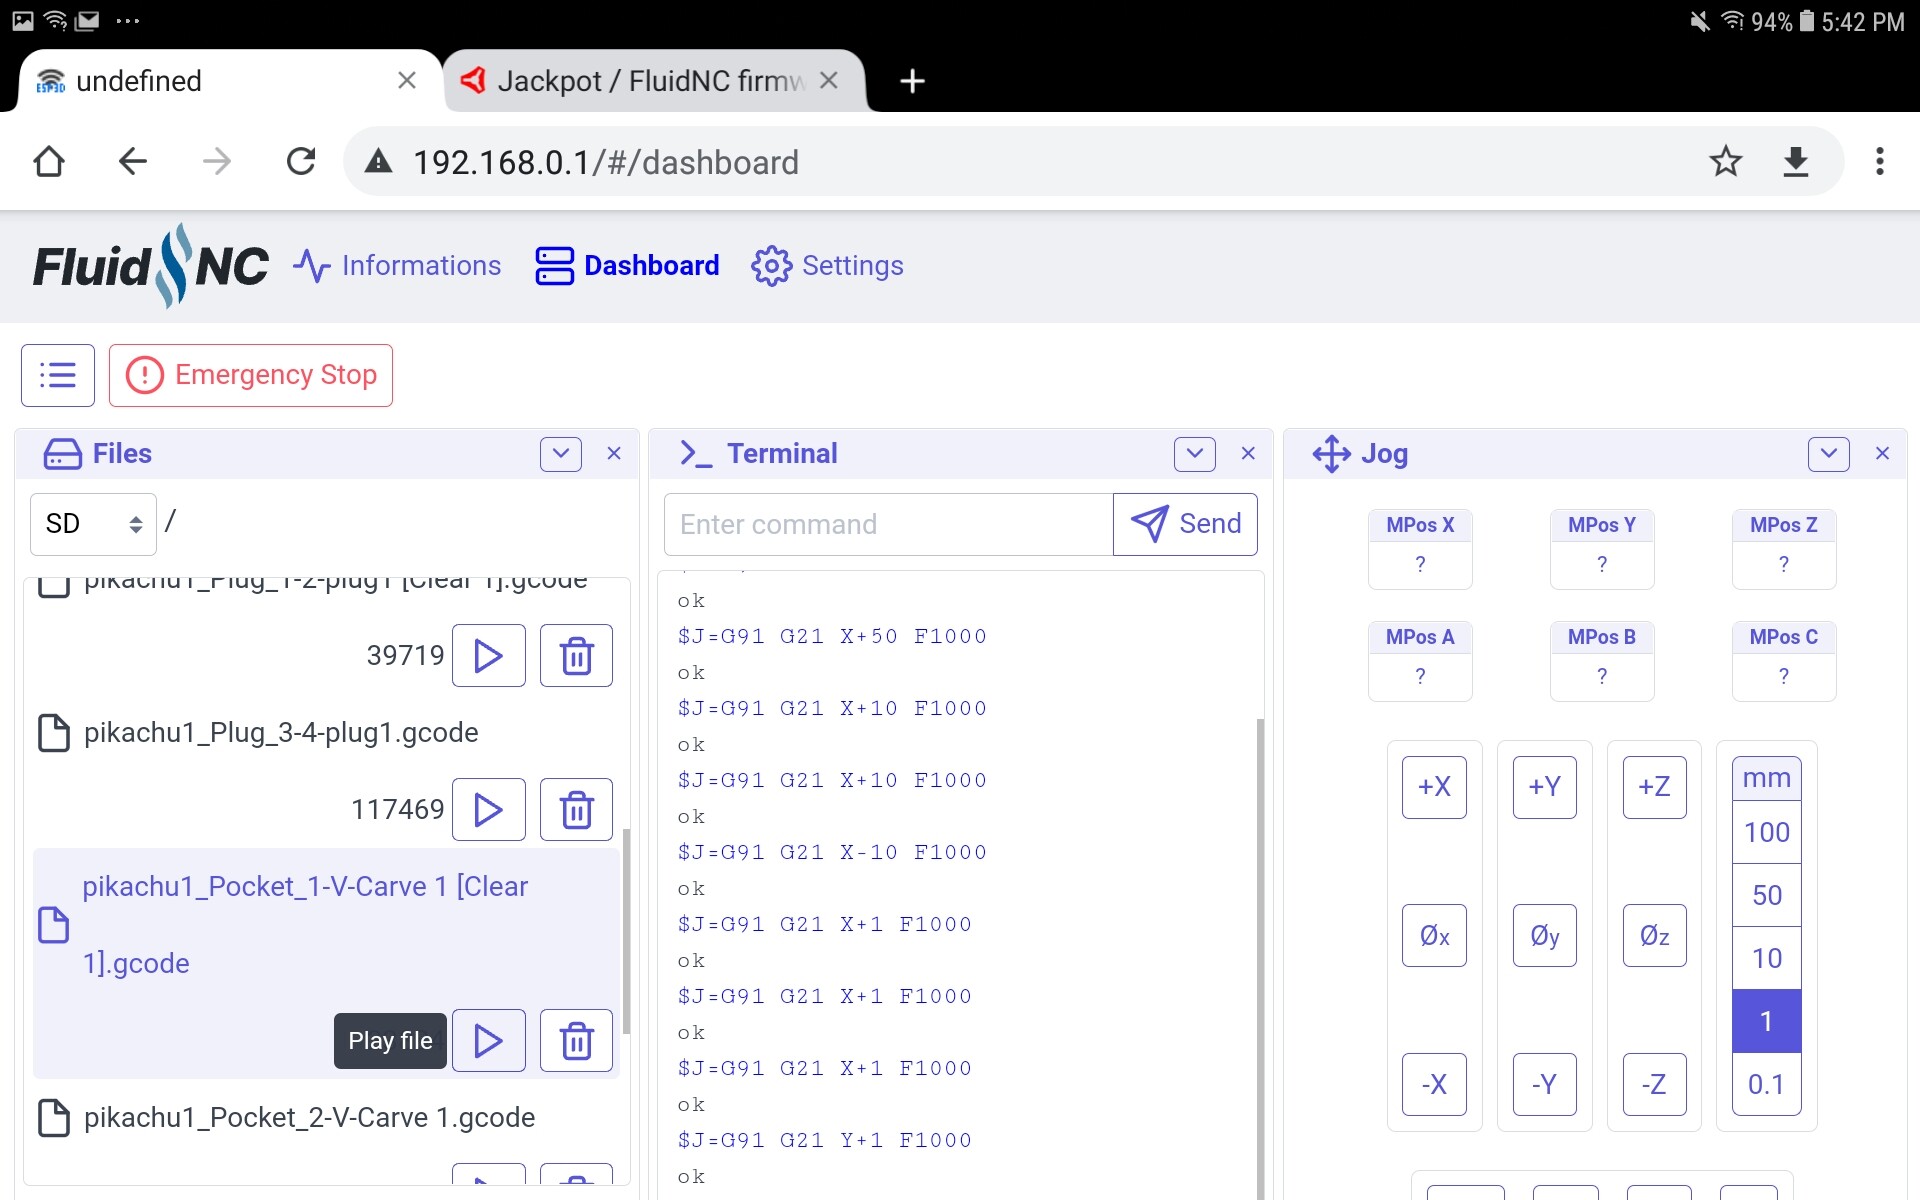The image size is (1920, 1200).
Task: Click the FluidNC logo
Action: click(150, 266)
